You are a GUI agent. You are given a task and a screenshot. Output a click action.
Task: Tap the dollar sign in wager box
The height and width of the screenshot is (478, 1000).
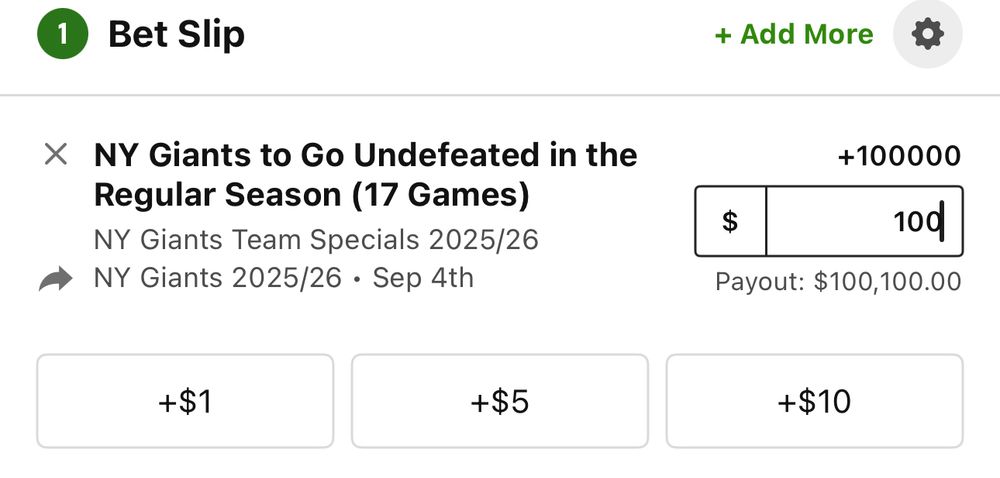coord(730,221)
